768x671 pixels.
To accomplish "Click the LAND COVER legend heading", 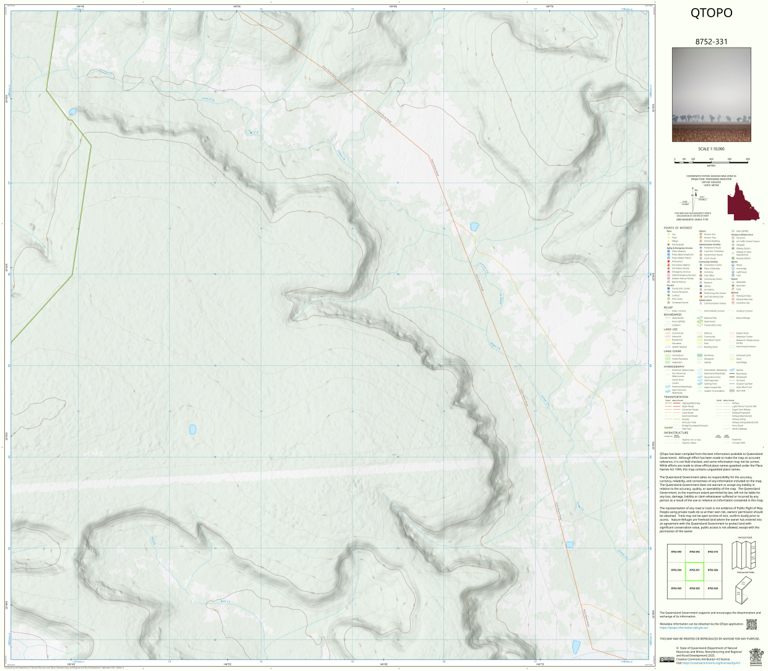I will coord(672,351).
